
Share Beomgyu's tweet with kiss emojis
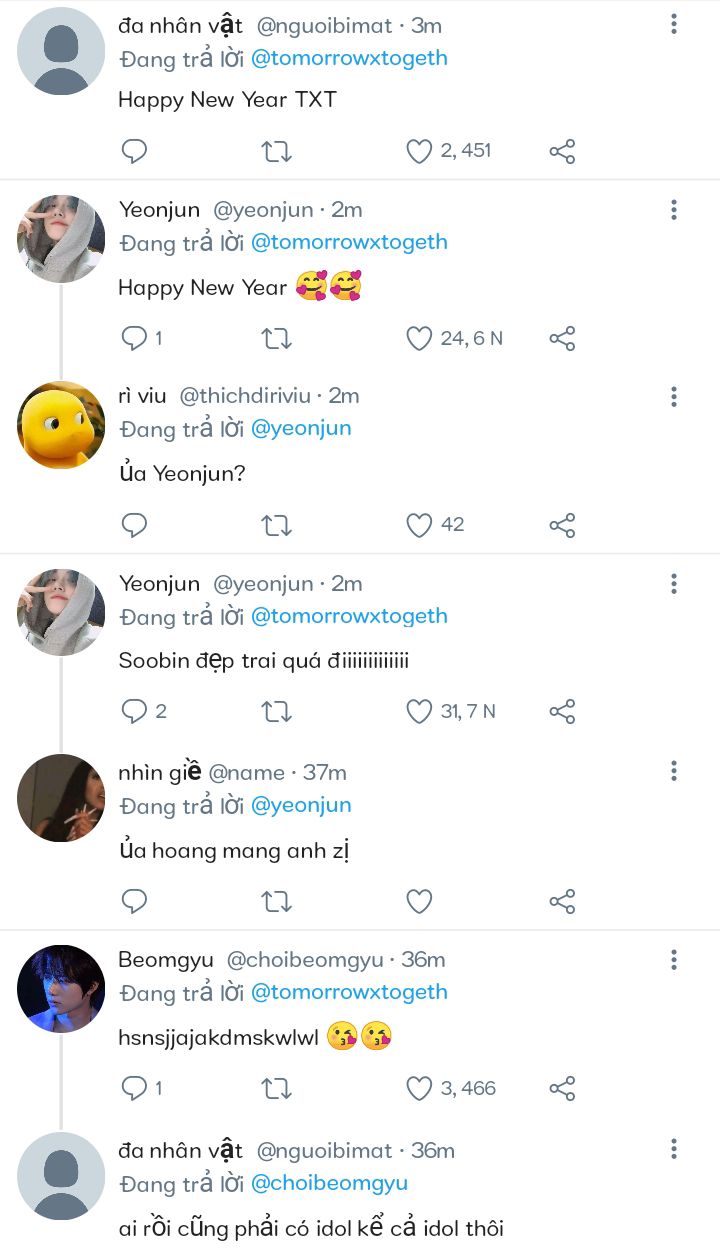click(x=562, y=1088)
